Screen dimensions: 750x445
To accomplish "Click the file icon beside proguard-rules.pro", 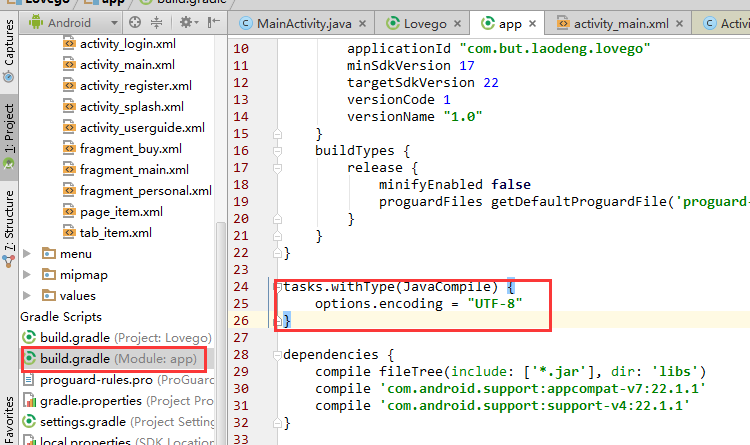I will 29,379.
